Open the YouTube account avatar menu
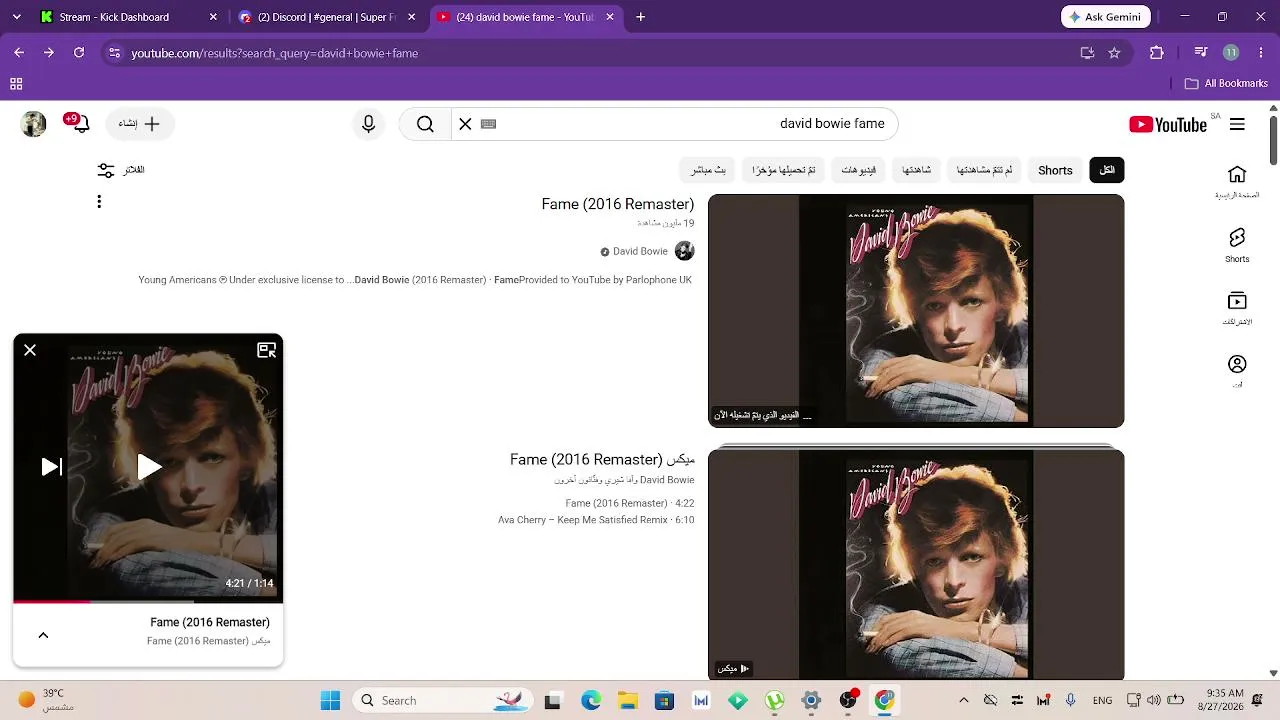This screenshot has width=1280, height=720. pos(34,124)
